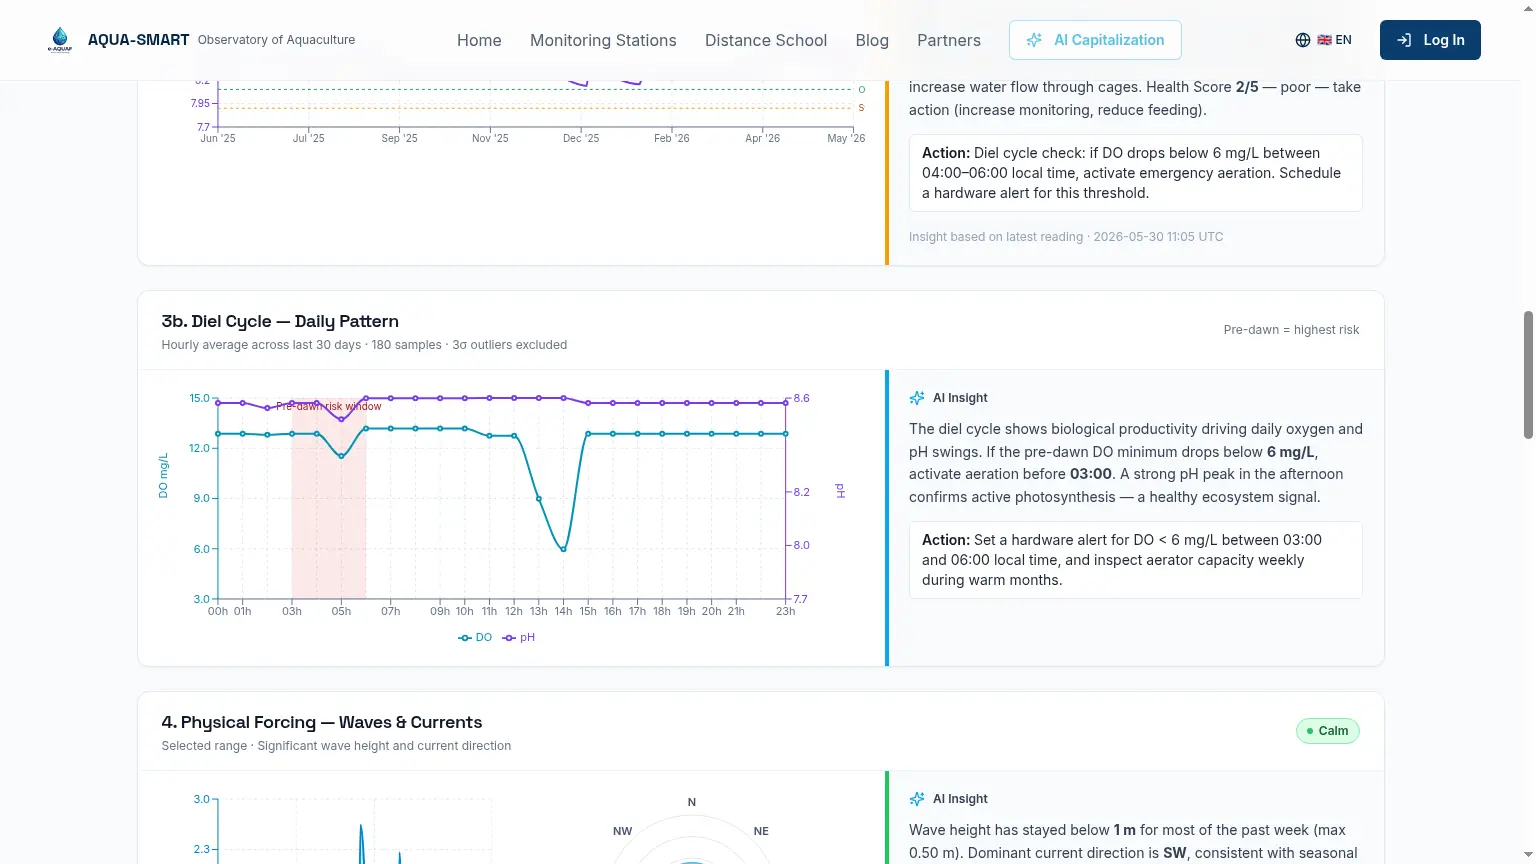Open the AI Capitalization feature
Image resolution: width=1536 pixels, height=864 pixels.
click(x=1095, y=40)
